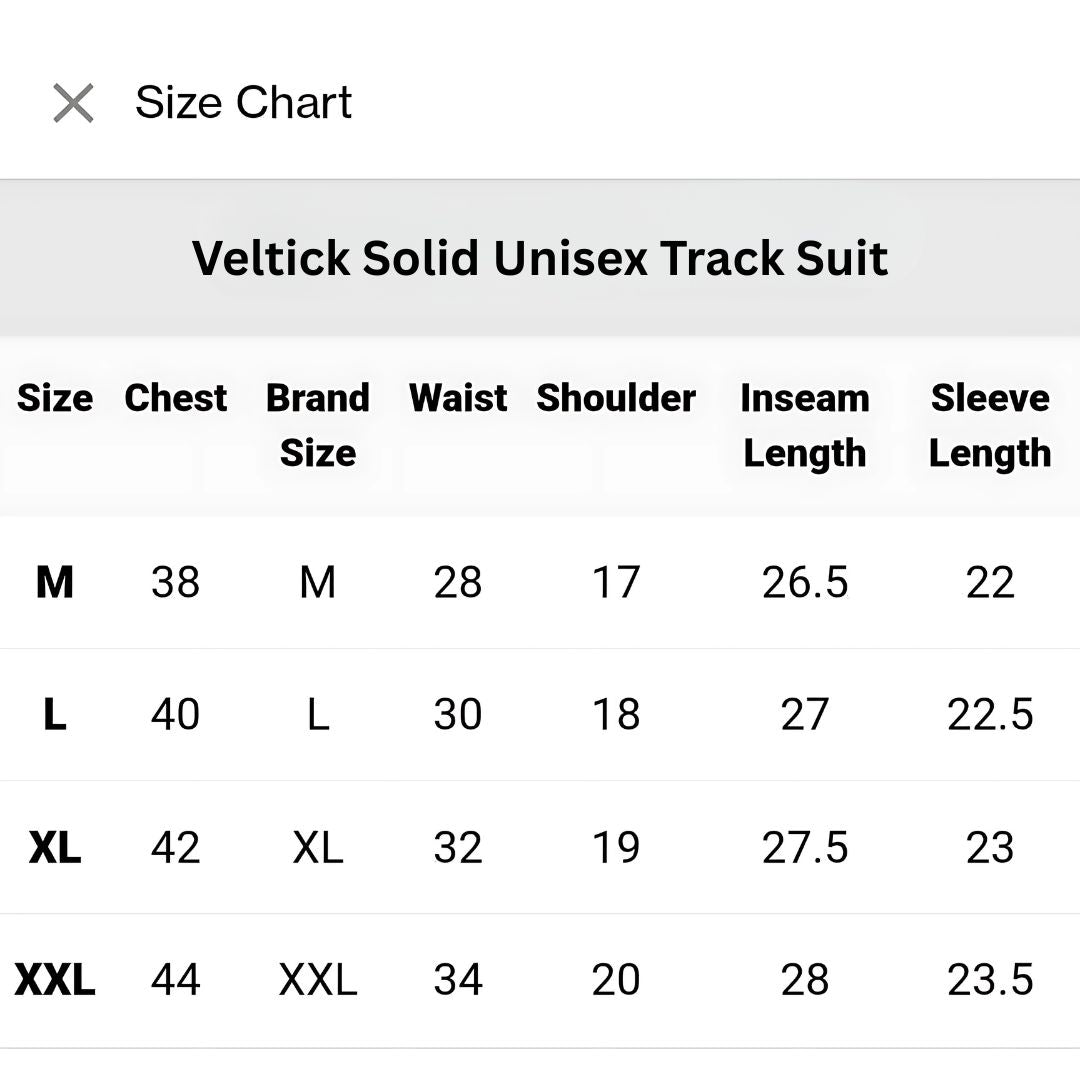This screenshot has height=1080, width=1080.
Task: Close the Size Chart panel
Action: tap(73, 103)
